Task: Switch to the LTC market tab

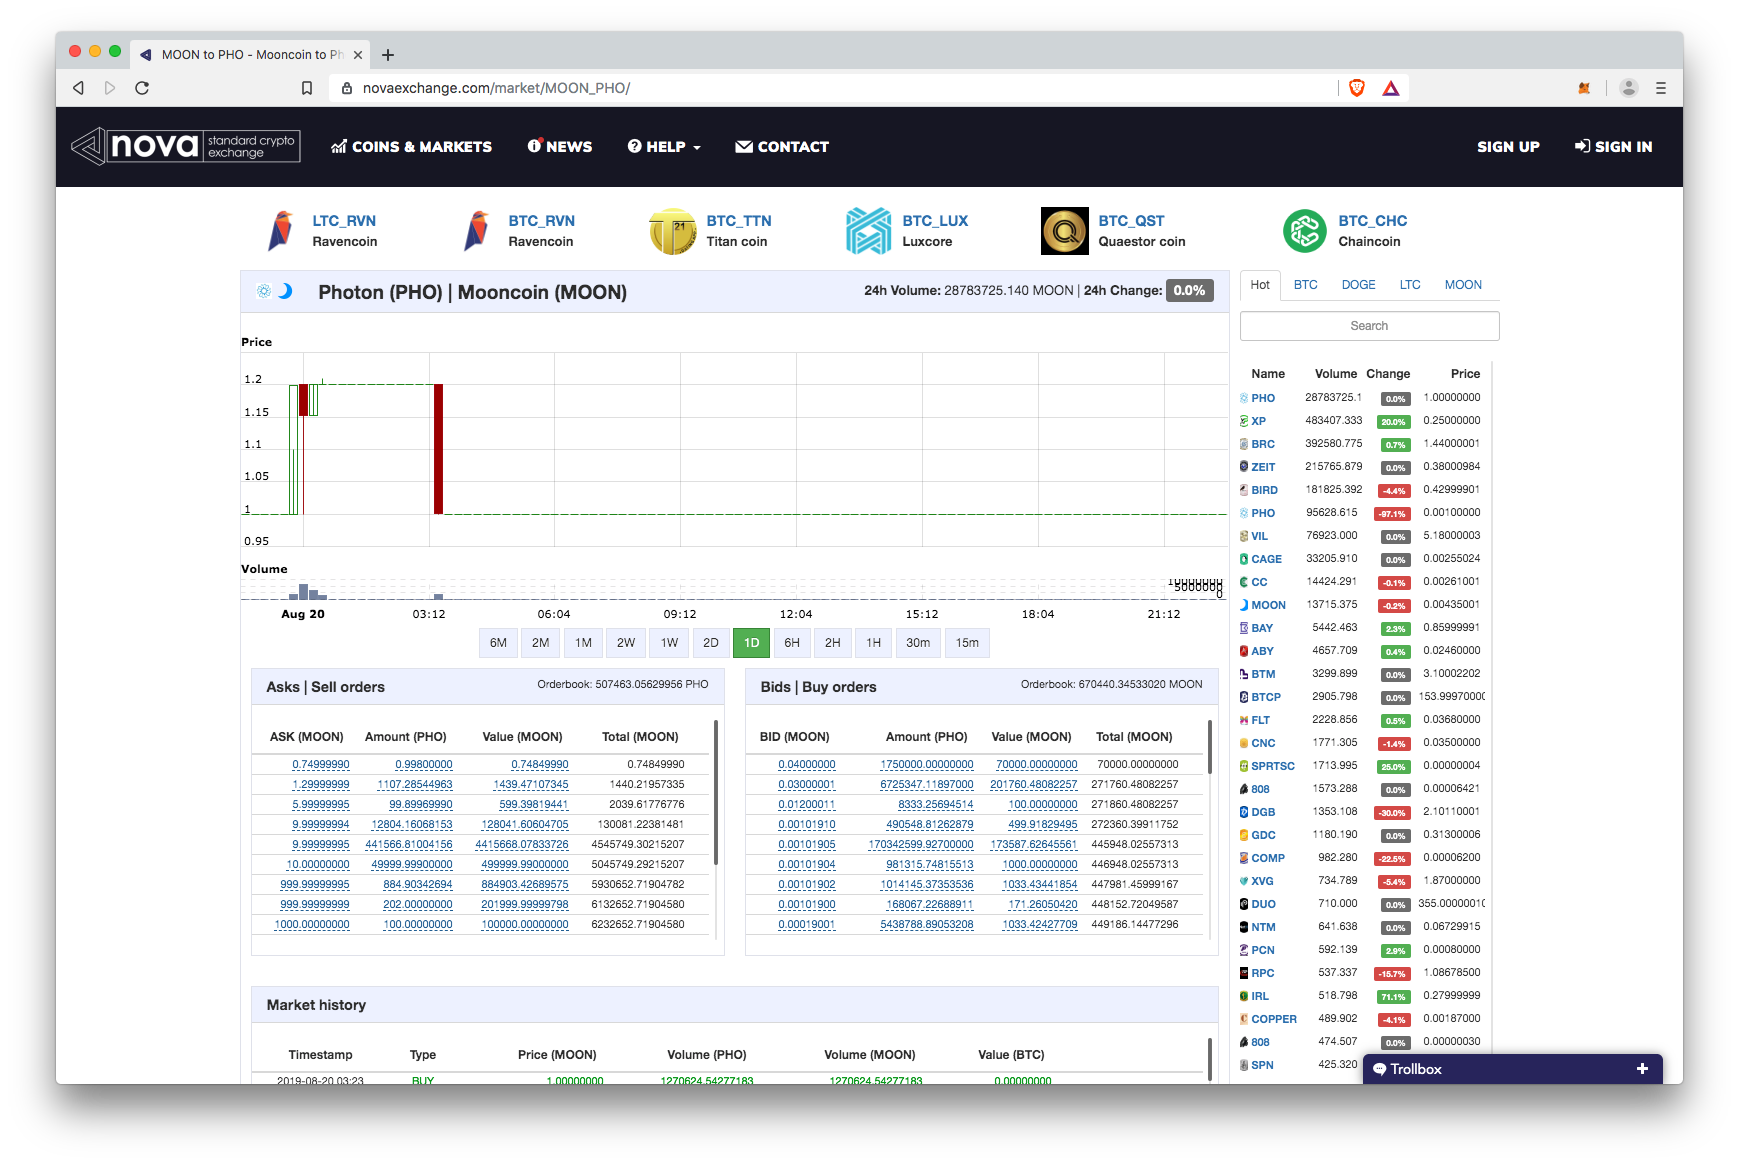Action: click(1410, 285)
